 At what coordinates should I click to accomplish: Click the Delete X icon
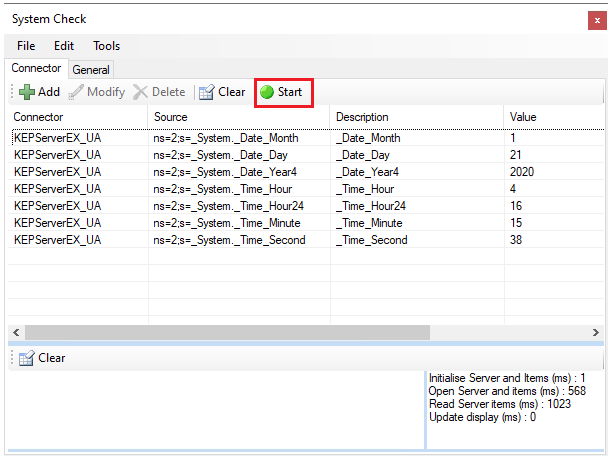coord(140,92)
